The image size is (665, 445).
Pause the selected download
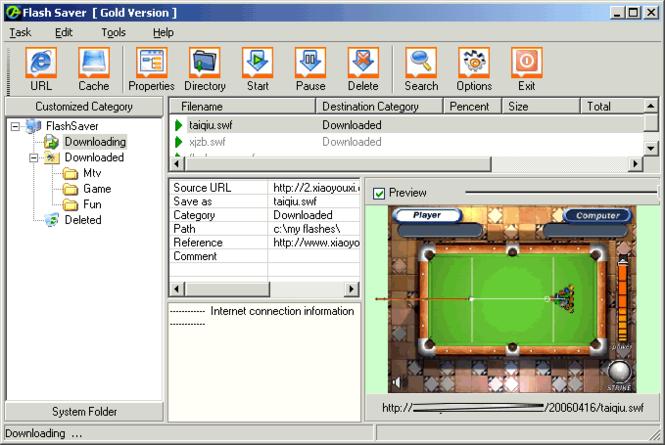[310, 70]
